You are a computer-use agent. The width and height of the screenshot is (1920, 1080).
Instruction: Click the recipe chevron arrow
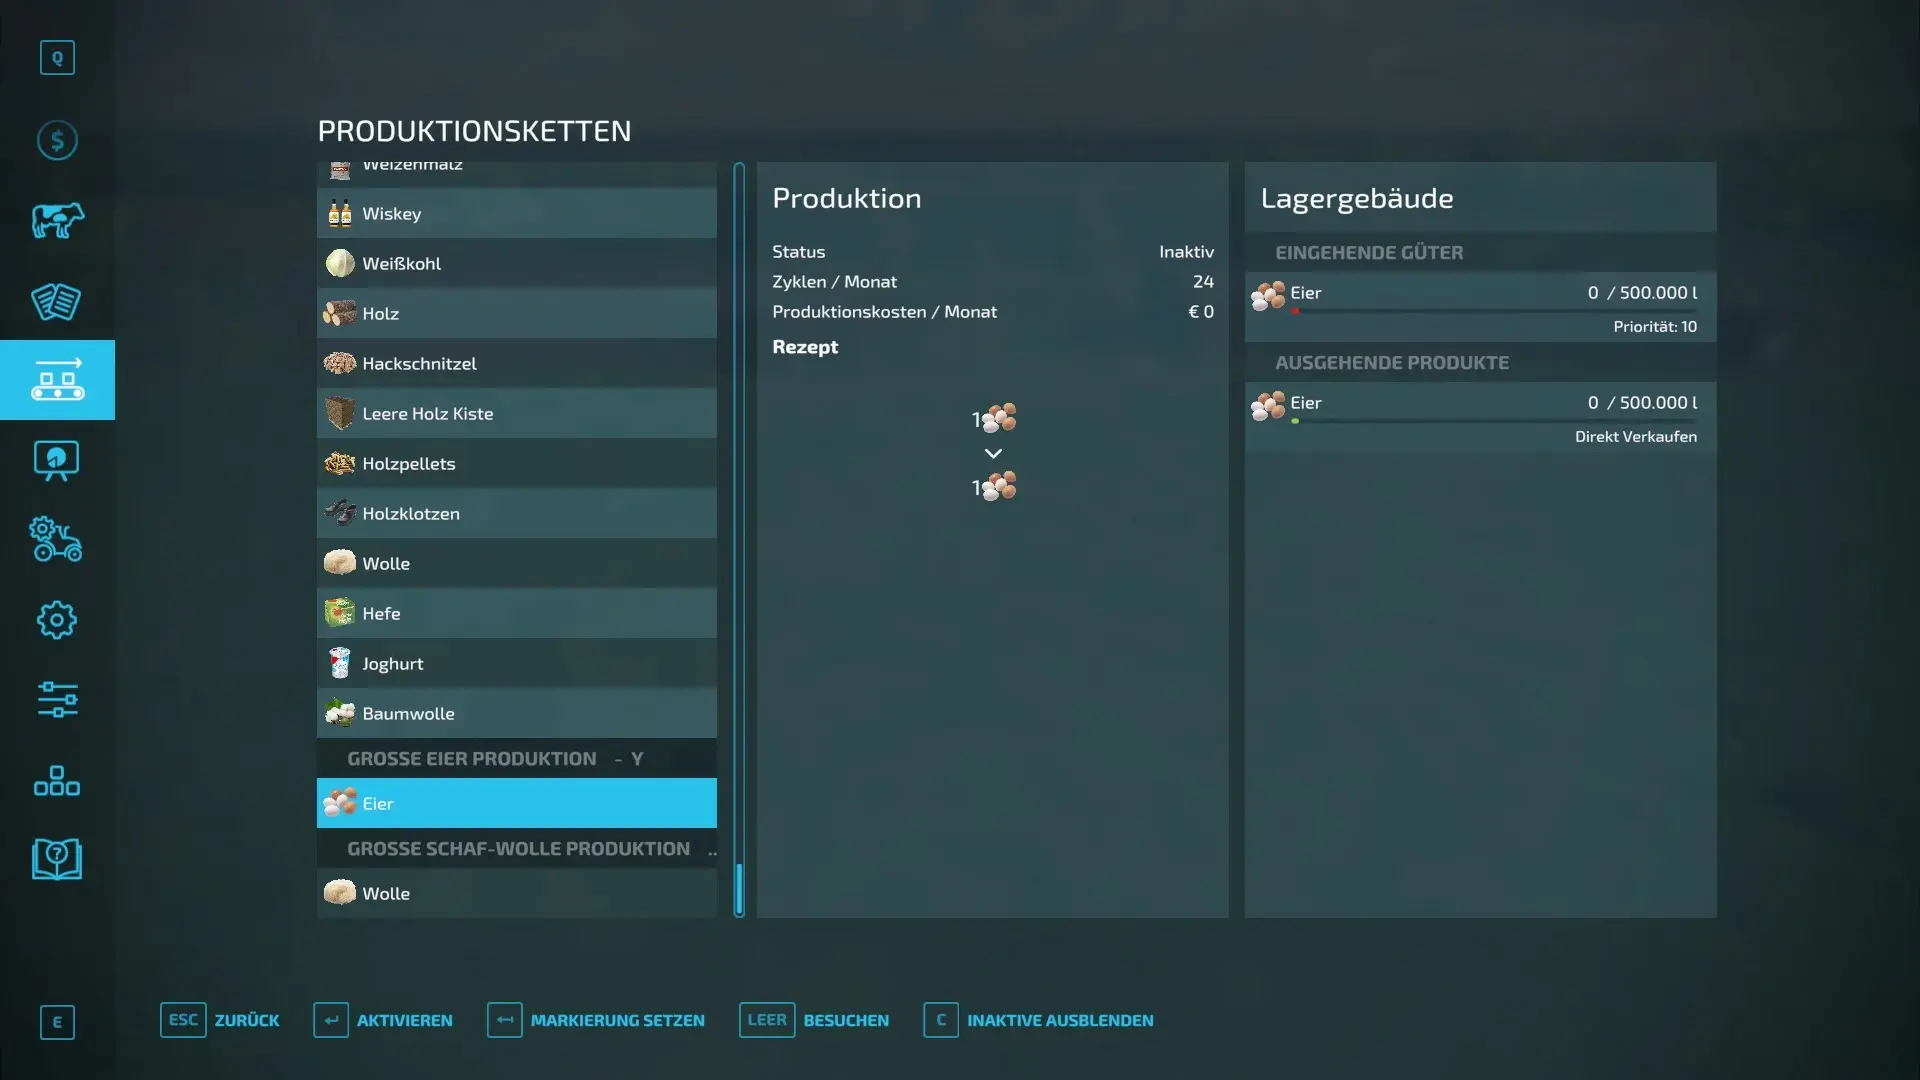click(x=993, y=453)
